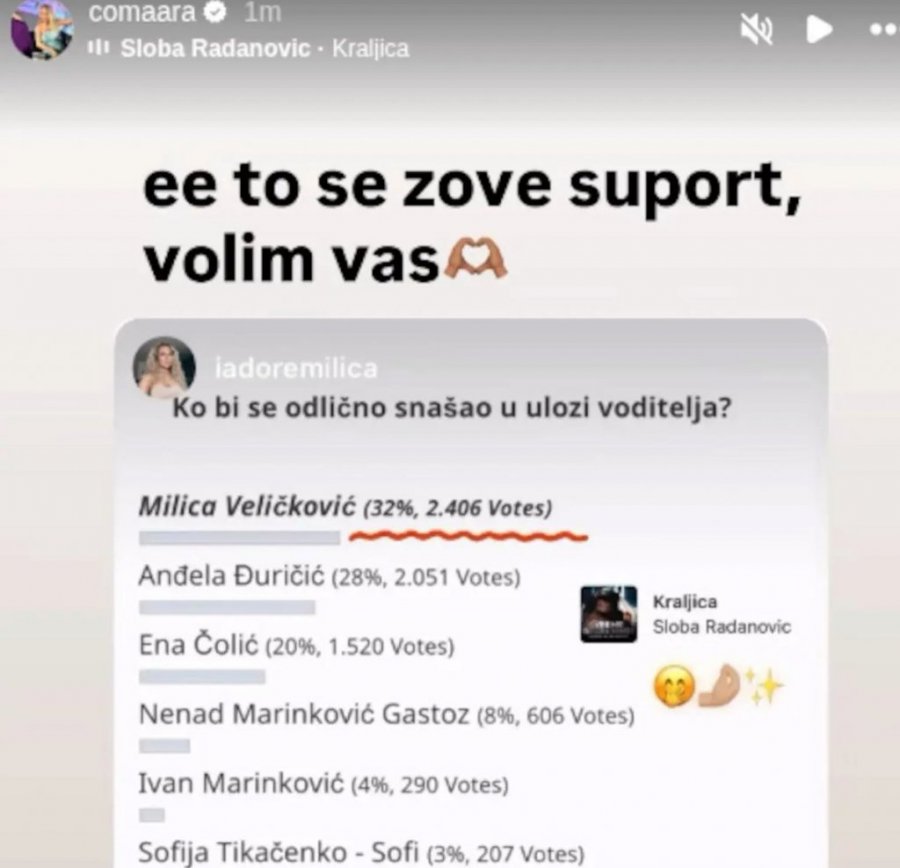Tap the smiling face with hand emoji
This screenshot has width=900, height=868.
pos(674,686)
